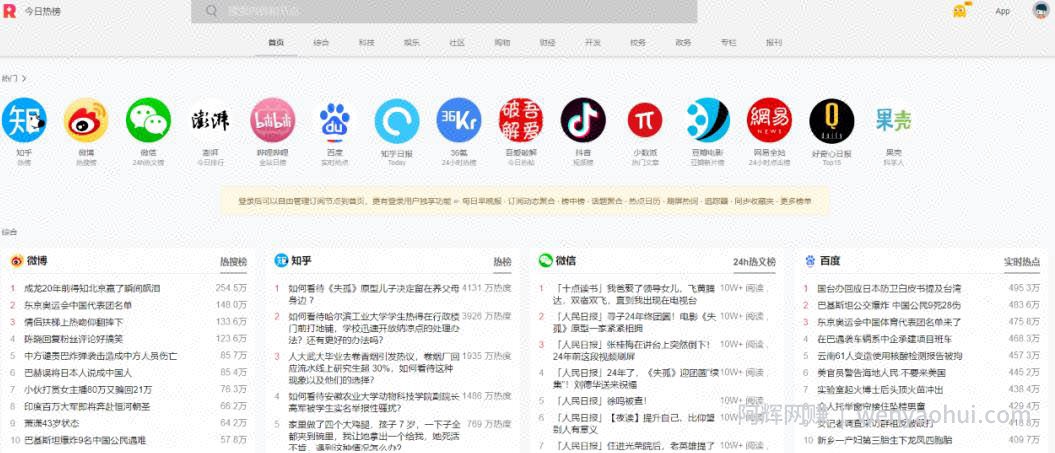Click into the top search field
The width and height of the screenshot is (1055, 453).
click(x=444, y=11)
